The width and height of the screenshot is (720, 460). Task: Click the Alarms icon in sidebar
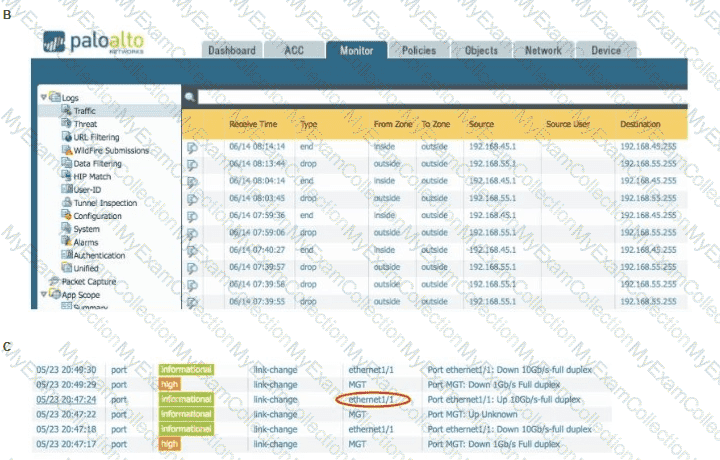(66, 242)
